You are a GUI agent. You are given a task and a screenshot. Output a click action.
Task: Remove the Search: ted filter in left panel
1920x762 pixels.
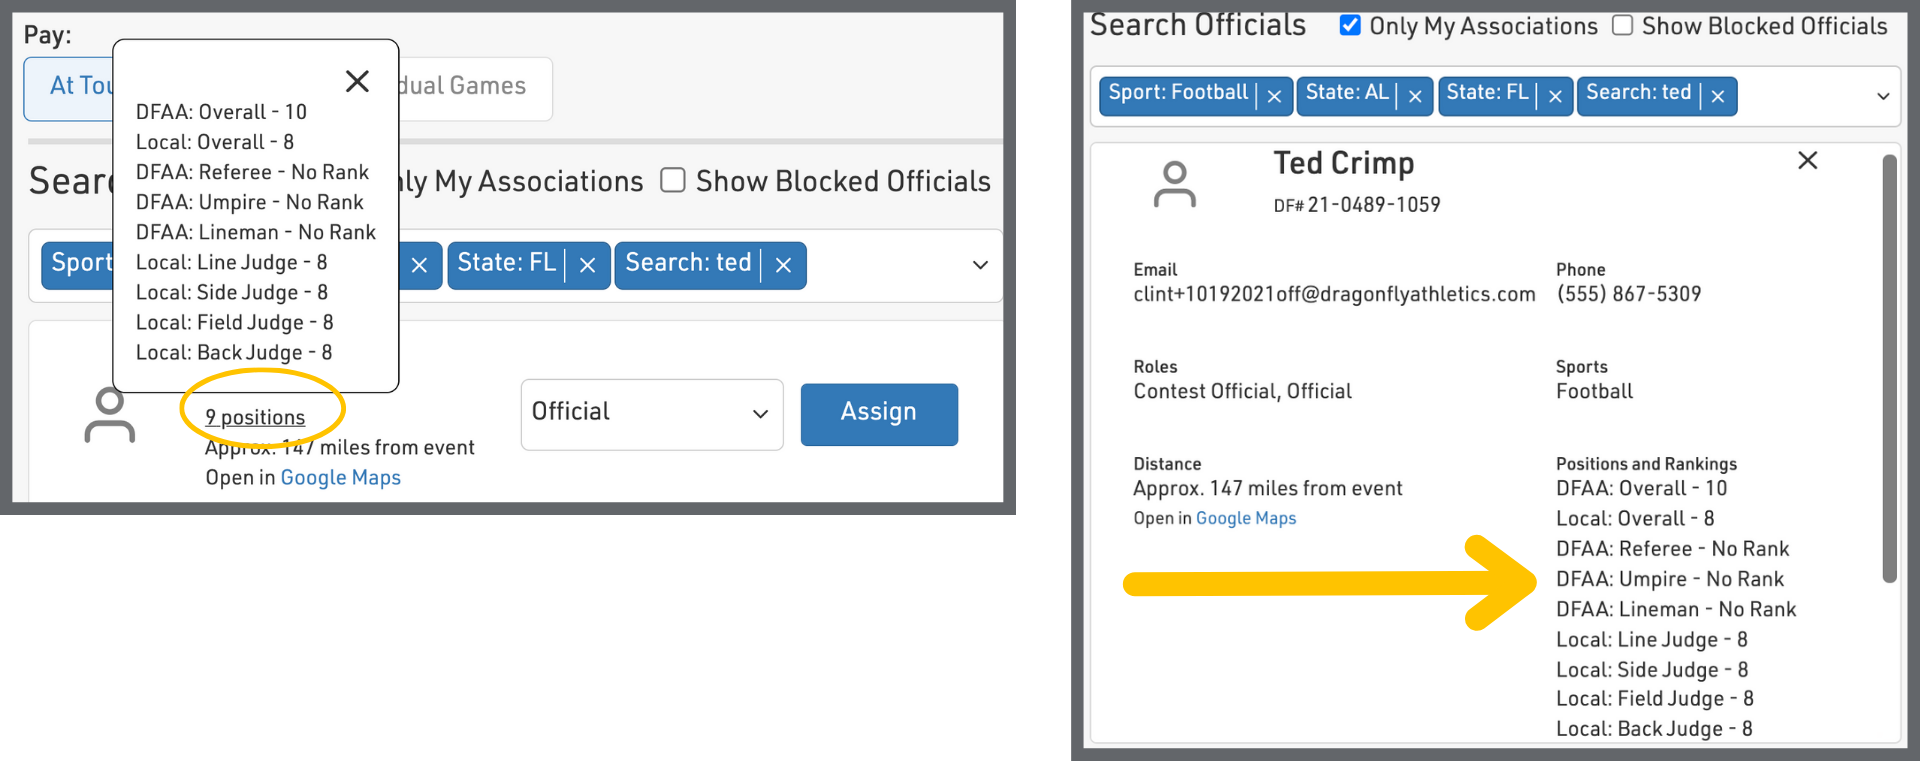click(x=784, y=265)
